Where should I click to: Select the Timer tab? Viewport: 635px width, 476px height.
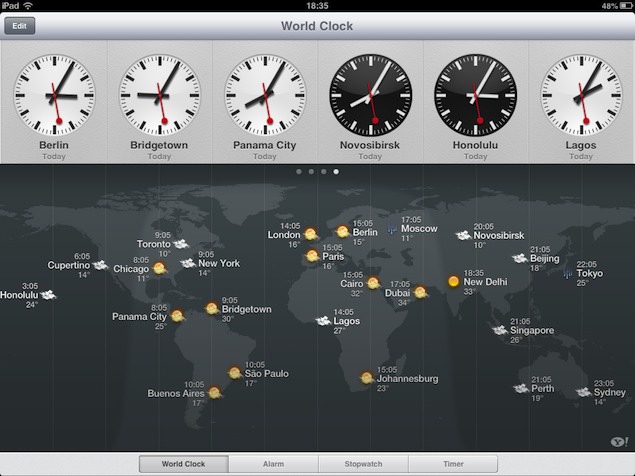[x=453, y=464]
